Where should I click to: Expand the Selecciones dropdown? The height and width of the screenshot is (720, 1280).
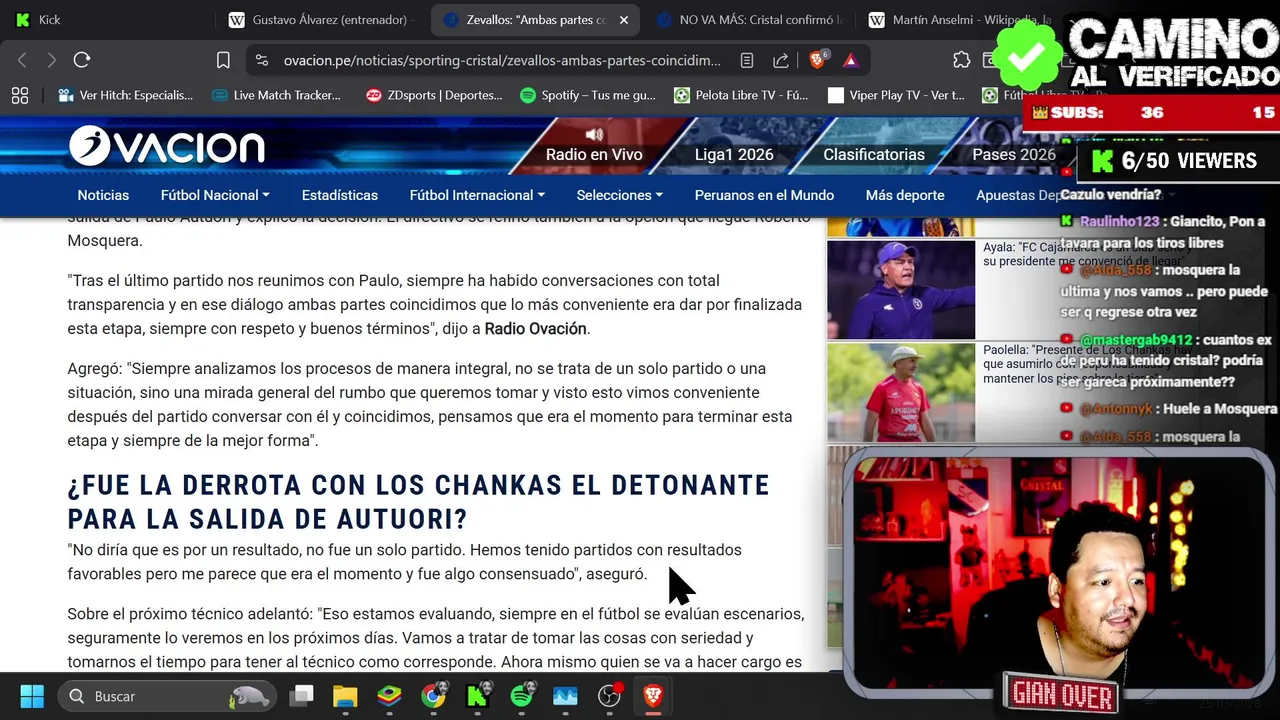[x=620, y=195]
